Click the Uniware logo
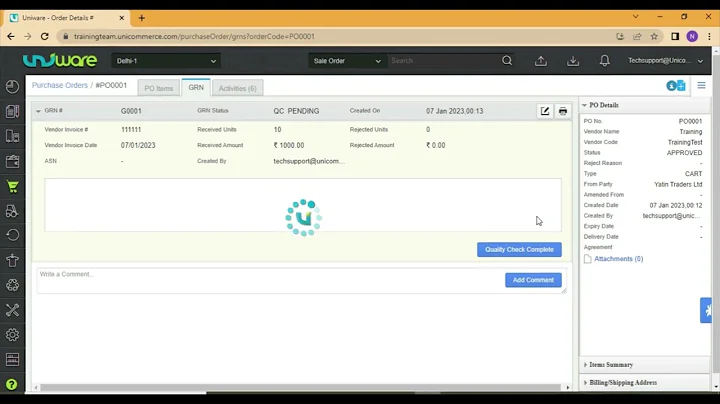The image size is (720, 404). tap(60, 60)
